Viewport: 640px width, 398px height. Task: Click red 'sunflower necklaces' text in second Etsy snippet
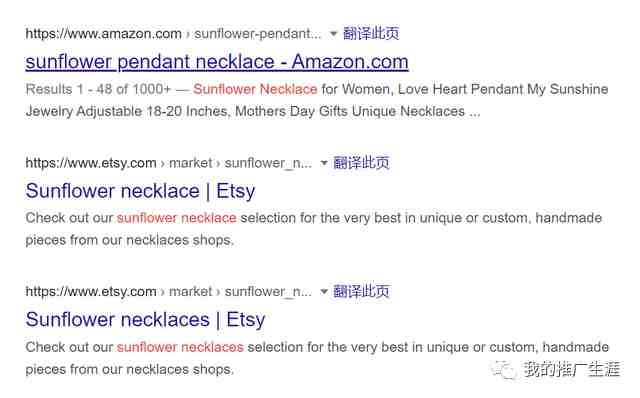pyautogui.click(x=180, y=347)
